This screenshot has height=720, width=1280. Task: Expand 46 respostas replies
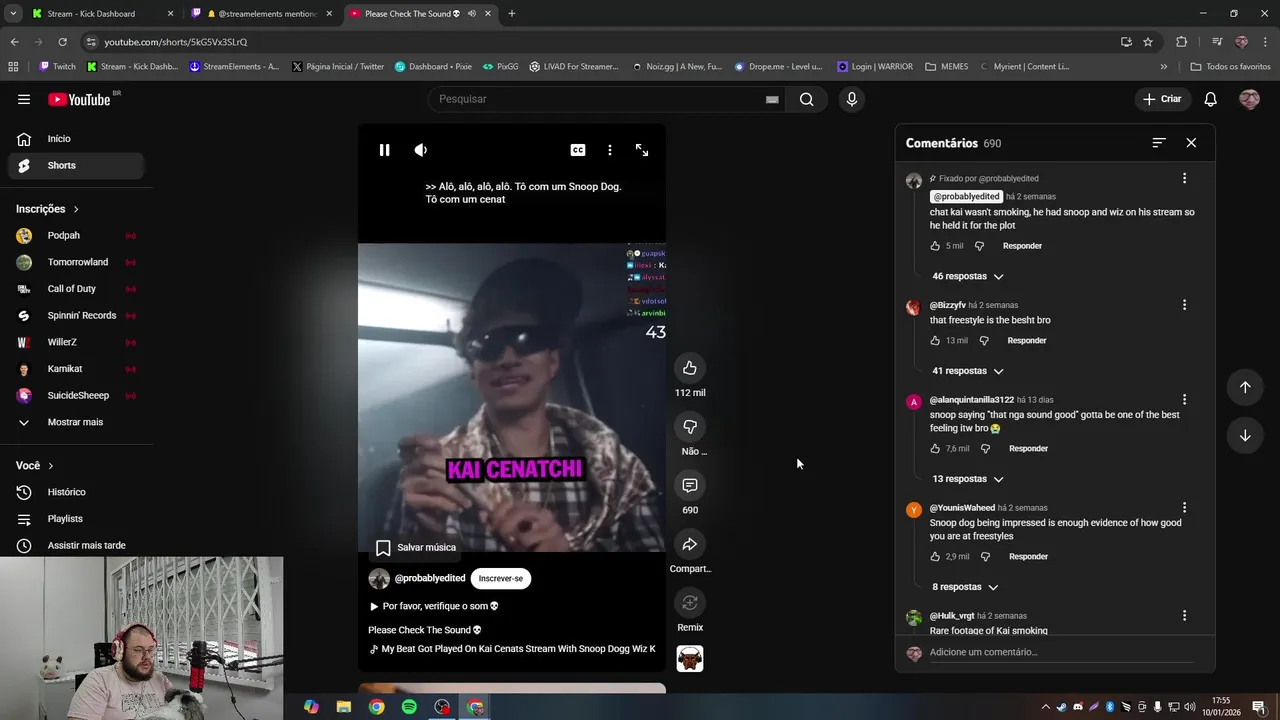(x=967, y=276)
